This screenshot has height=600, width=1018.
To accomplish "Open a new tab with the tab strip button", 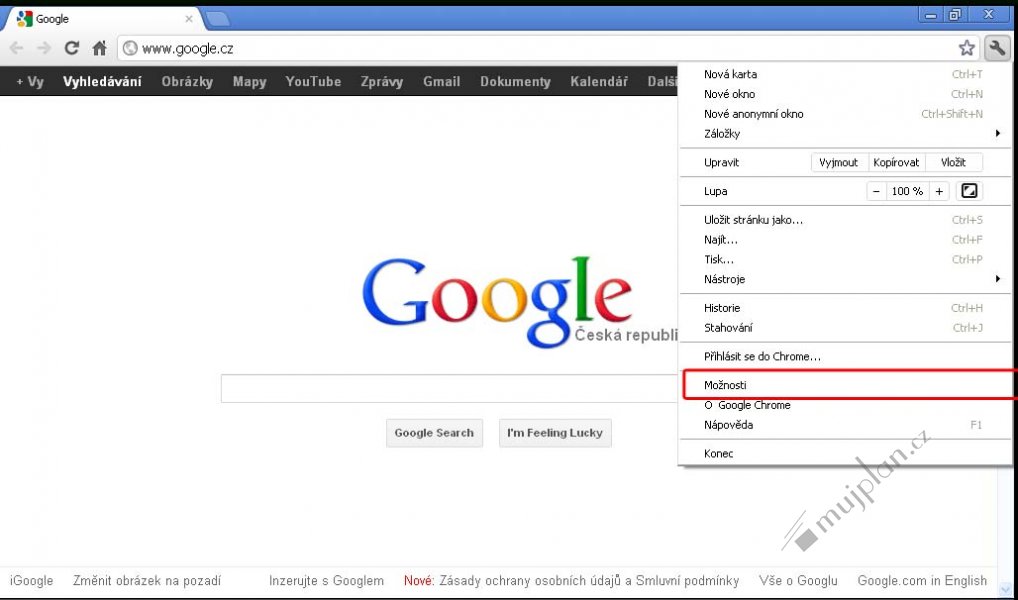I will (217, 19).
